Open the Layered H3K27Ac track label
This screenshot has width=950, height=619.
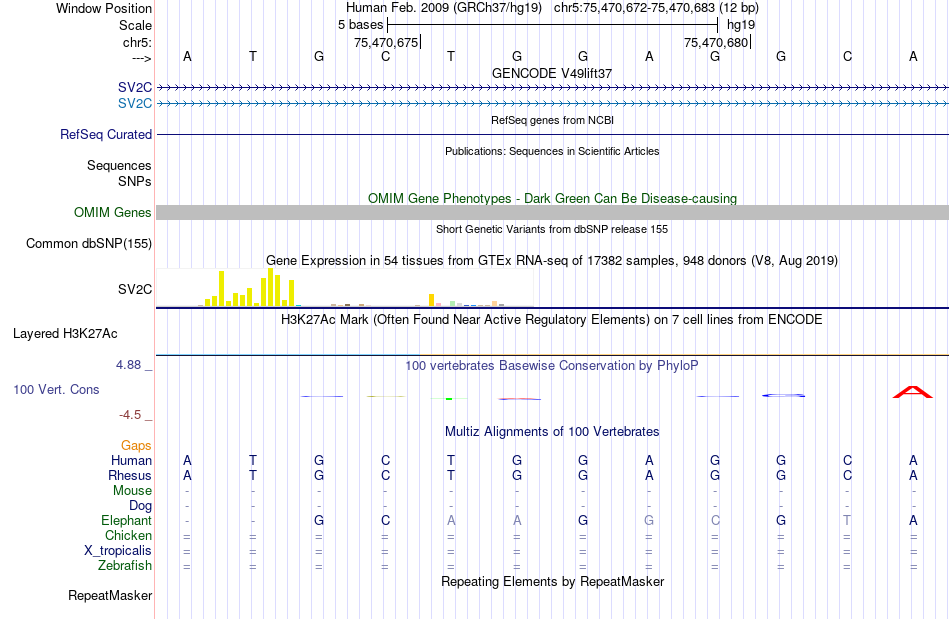tap(65, 334)
